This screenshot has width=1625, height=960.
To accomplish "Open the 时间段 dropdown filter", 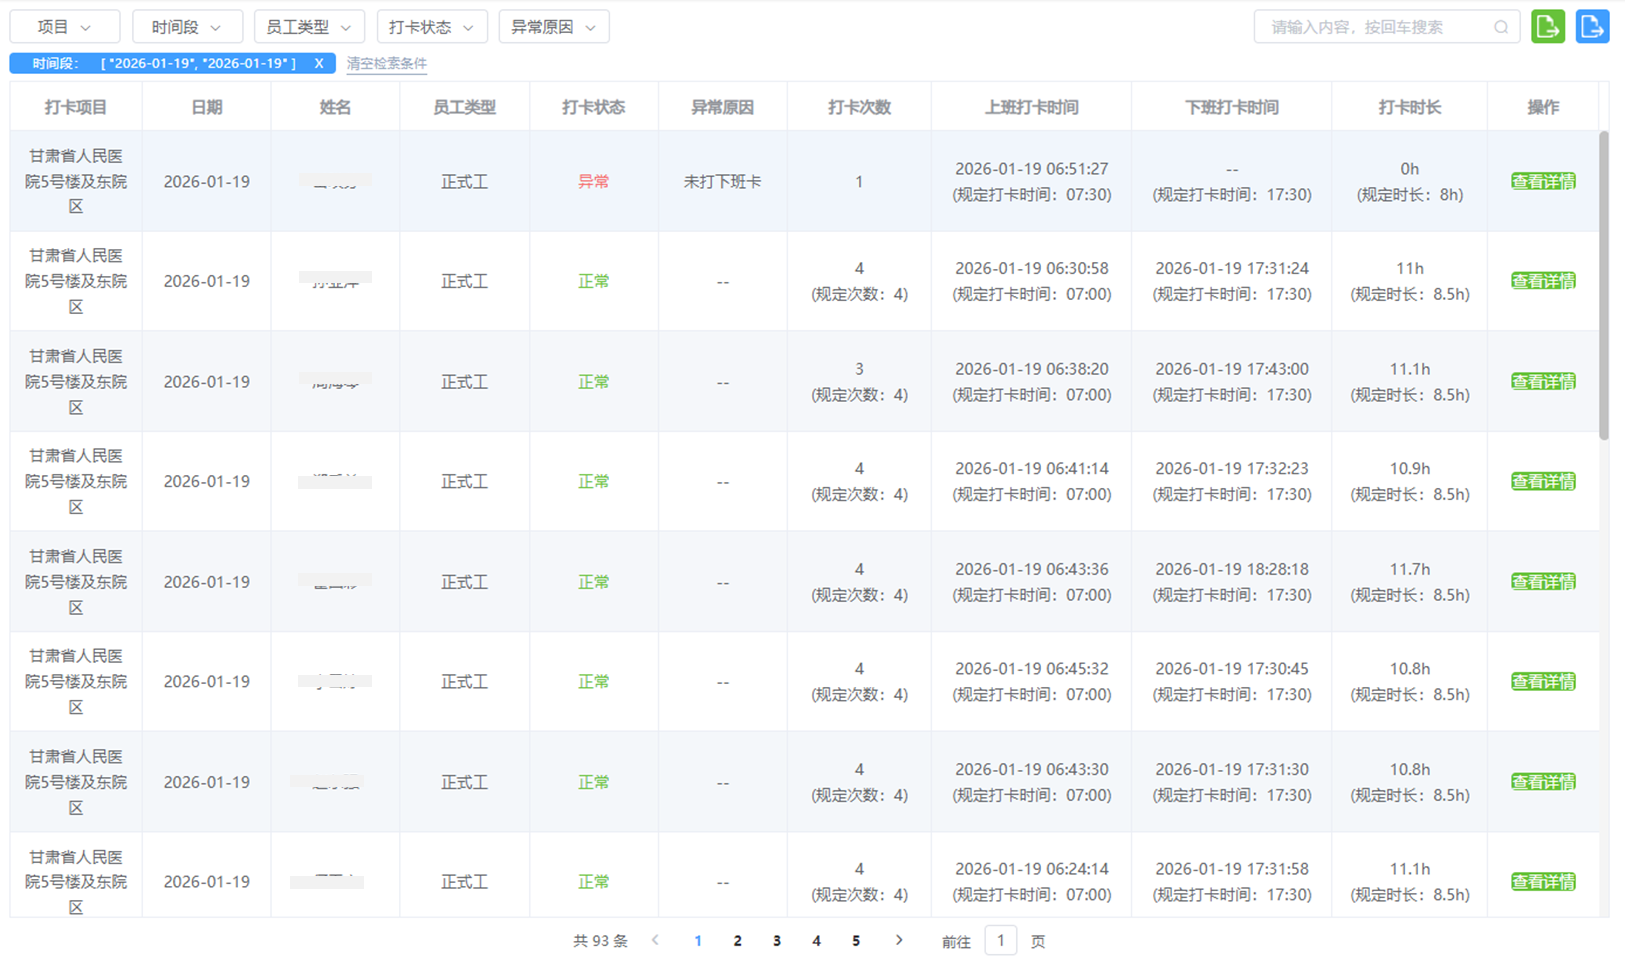I will click(x=187, y=27).
